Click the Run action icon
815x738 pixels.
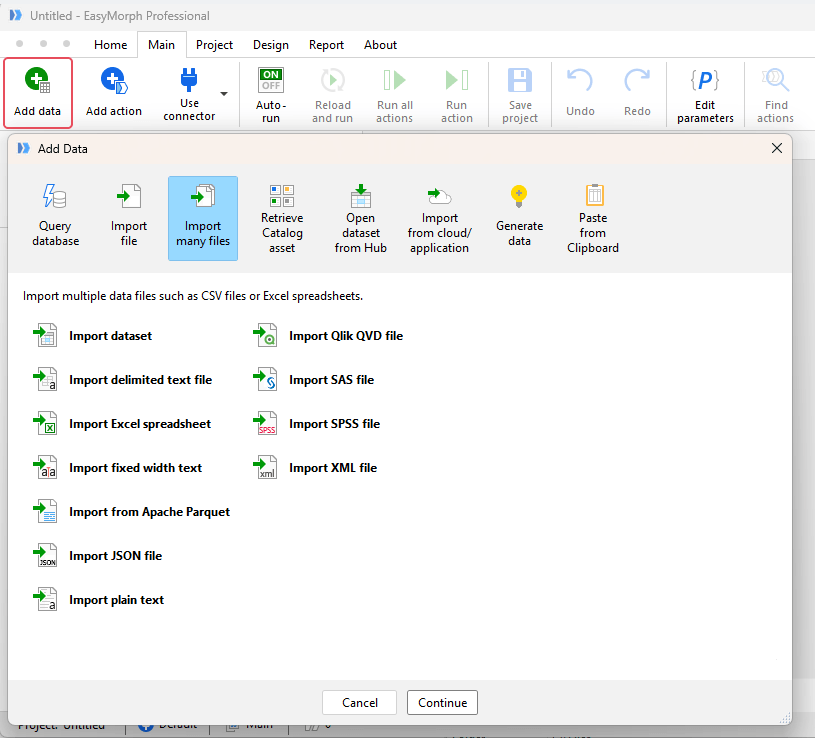click(457, 80)
